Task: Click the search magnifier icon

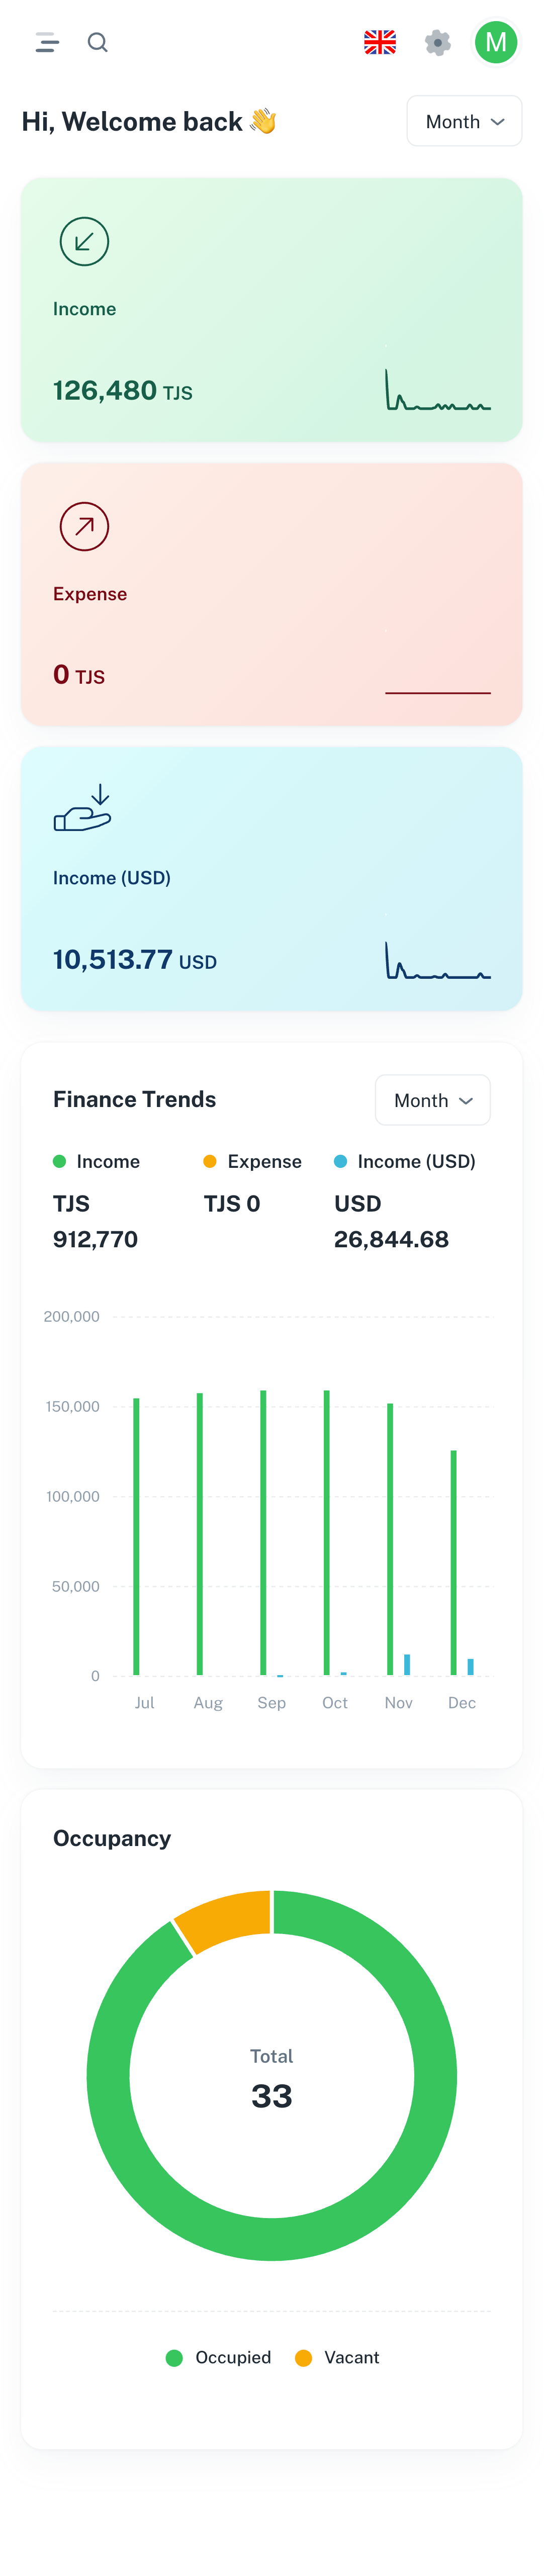Action: tap(97, 42)
